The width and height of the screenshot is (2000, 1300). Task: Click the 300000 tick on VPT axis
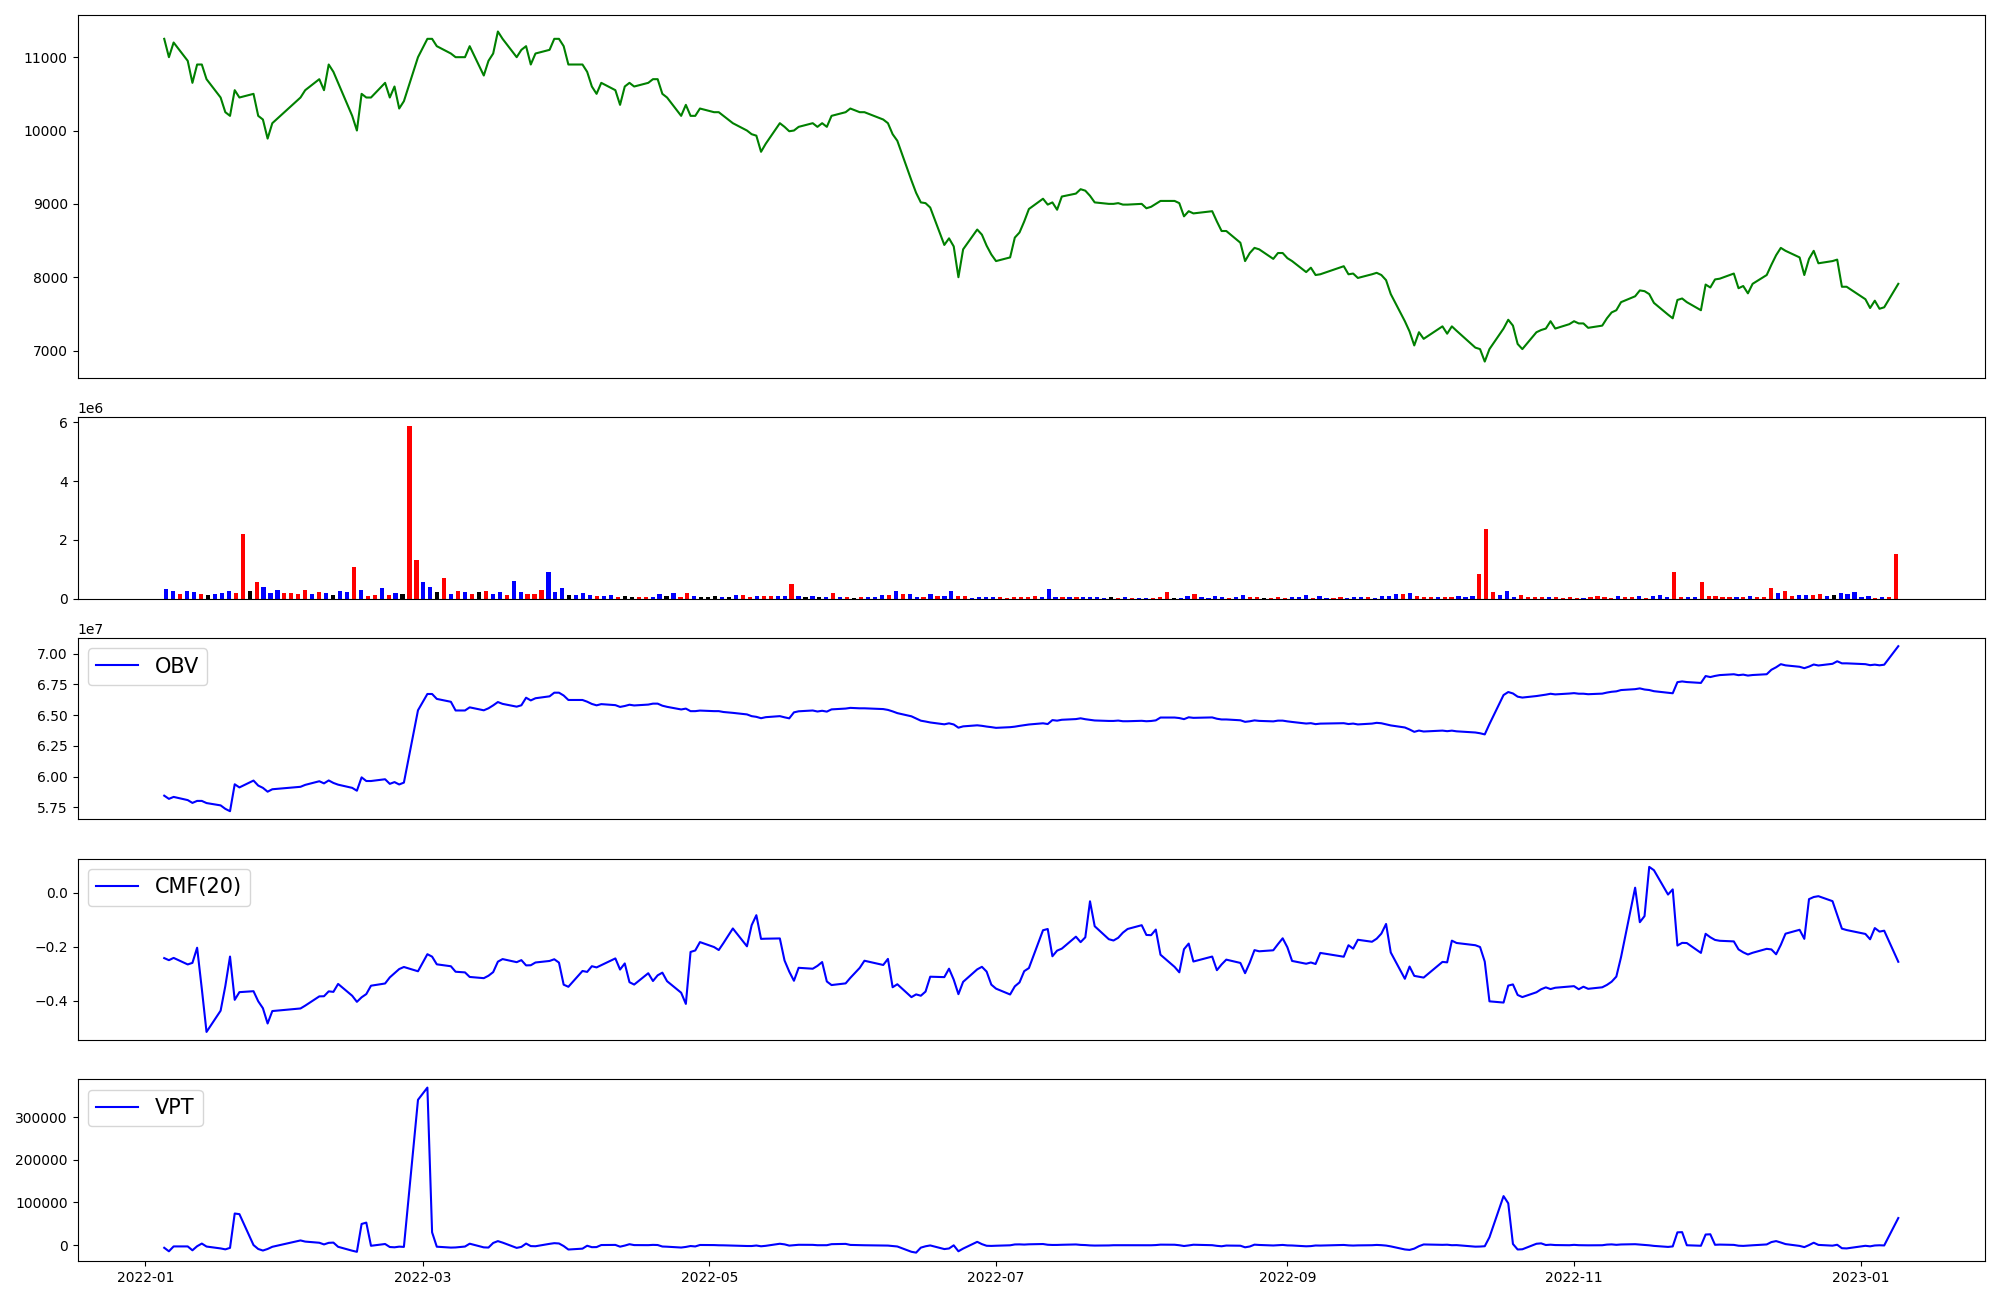coord(41,1118)
